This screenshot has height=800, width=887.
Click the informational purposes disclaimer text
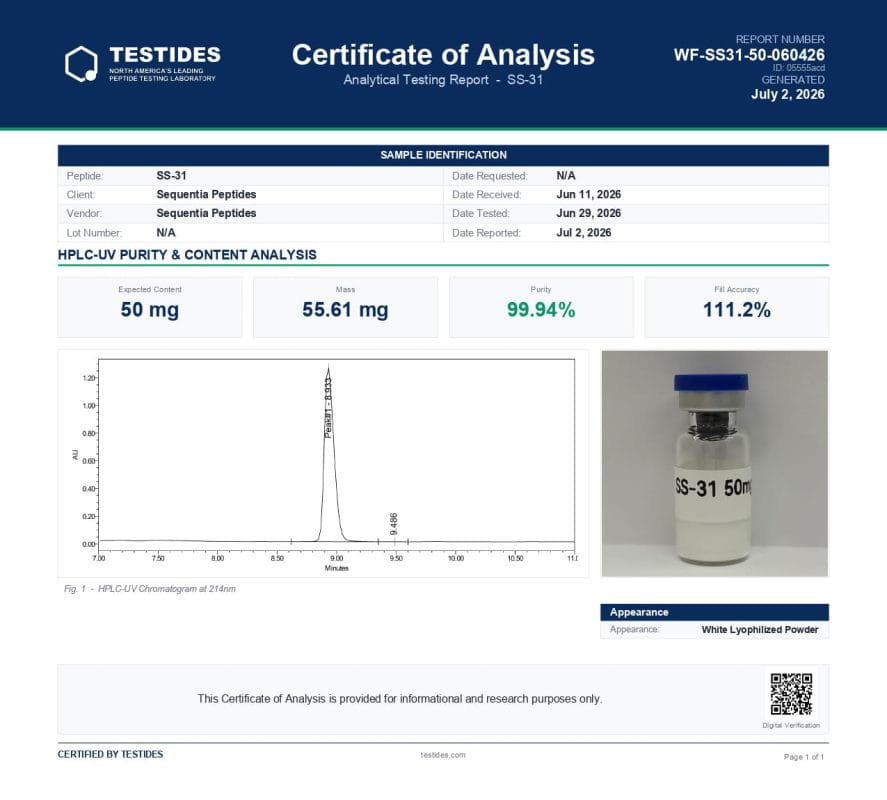[399, 699]
